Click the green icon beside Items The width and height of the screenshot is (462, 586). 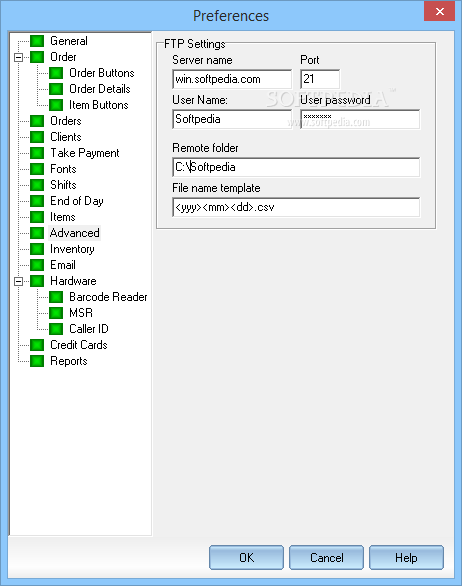pos(37,217)
